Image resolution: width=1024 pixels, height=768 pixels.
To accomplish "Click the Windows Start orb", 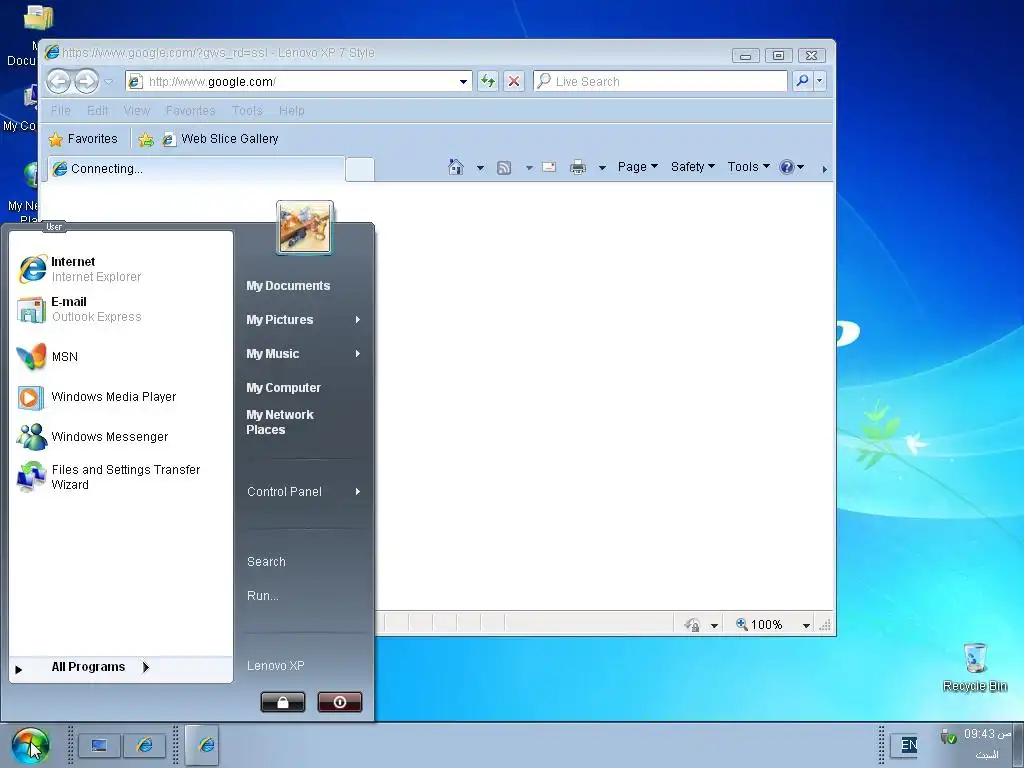I will click(x=30, y=746).
